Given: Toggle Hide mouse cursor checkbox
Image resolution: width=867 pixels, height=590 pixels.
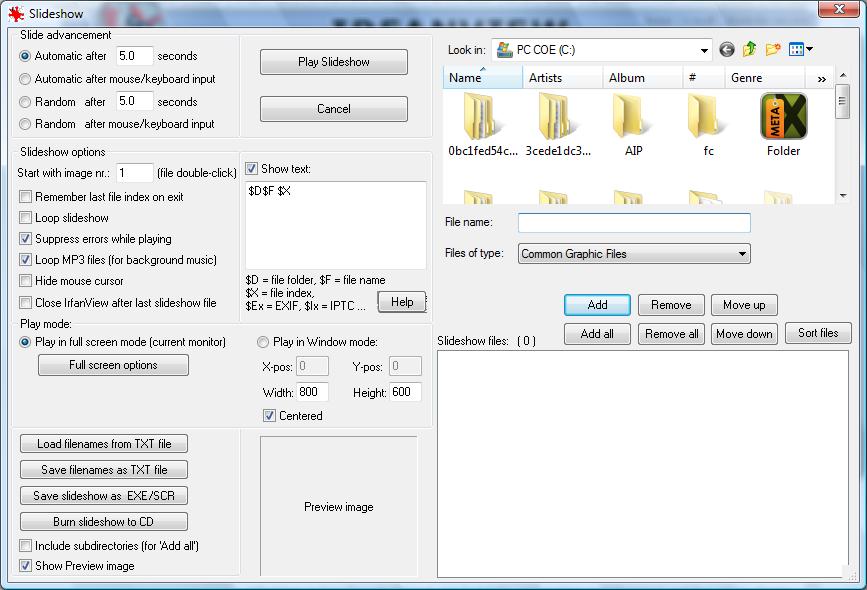Looking at the screenshot, I should click(x=25, y=281).
